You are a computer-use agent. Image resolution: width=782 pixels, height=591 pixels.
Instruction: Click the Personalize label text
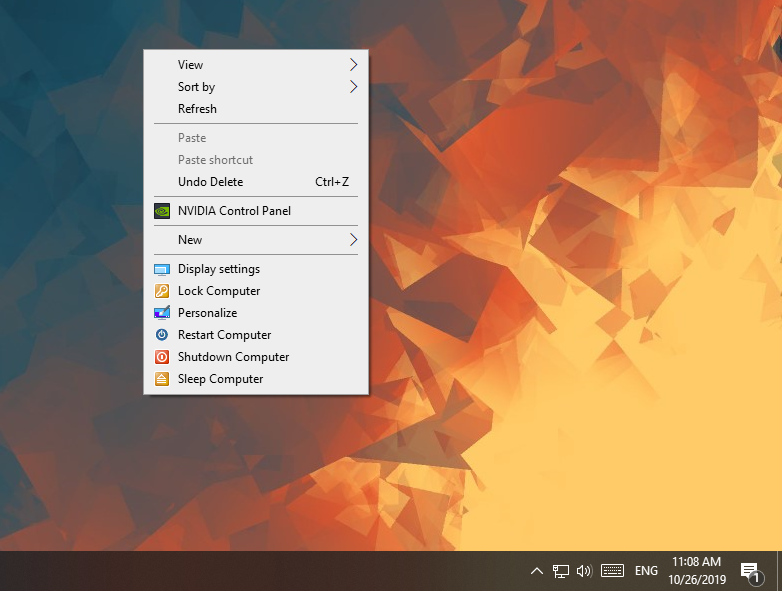pyautogui.click(x=207, y=313)
